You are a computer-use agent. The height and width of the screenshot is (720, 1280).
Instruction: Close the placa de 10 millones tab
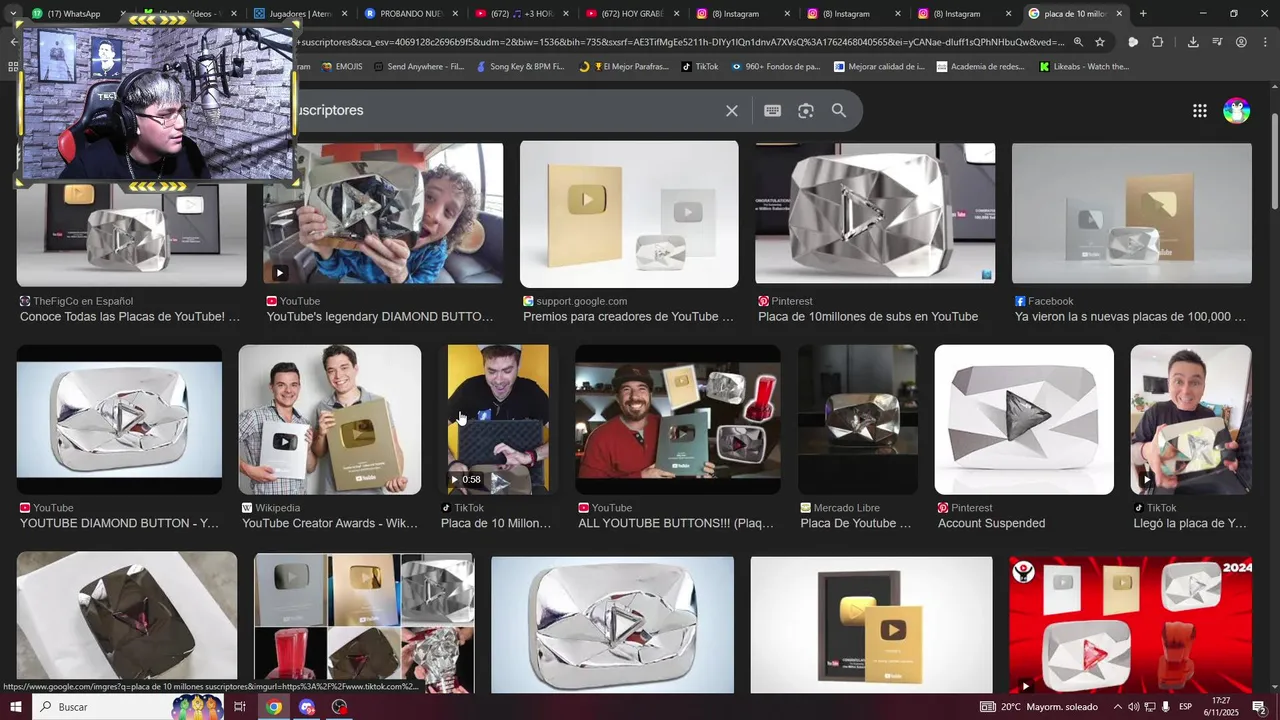[1119, 14]
